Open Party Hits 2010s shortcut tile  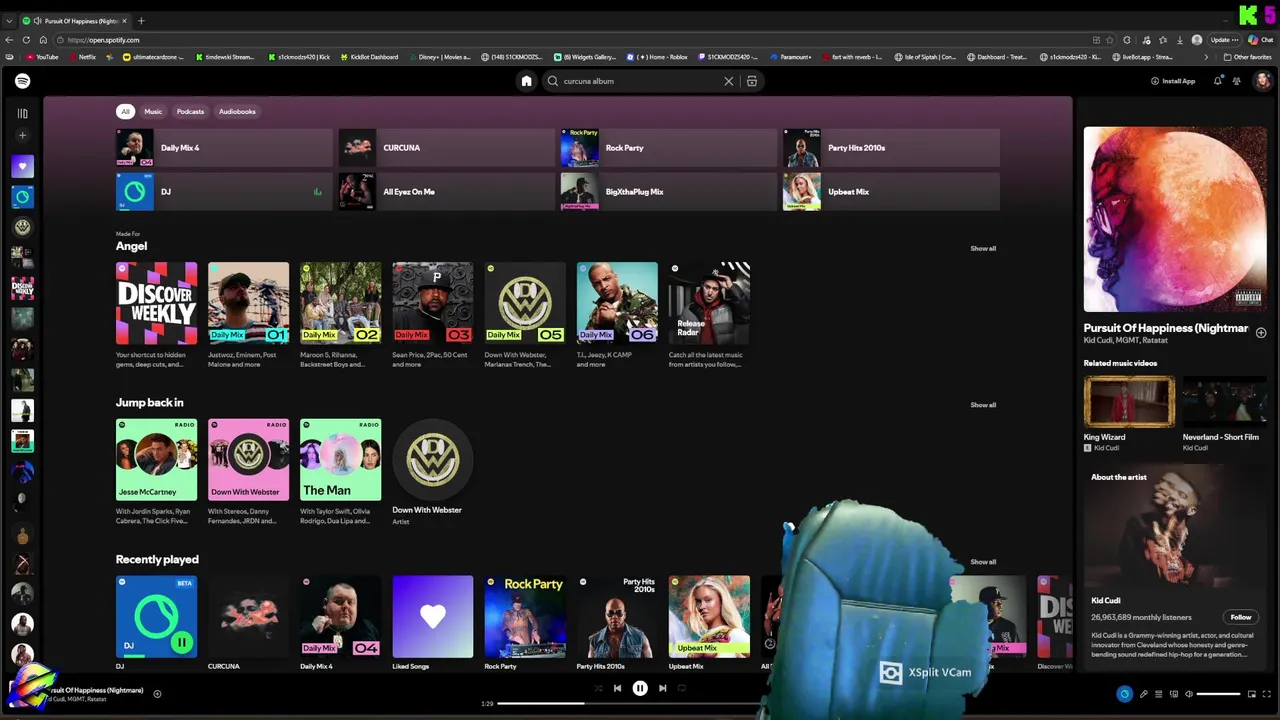(891, 148)
